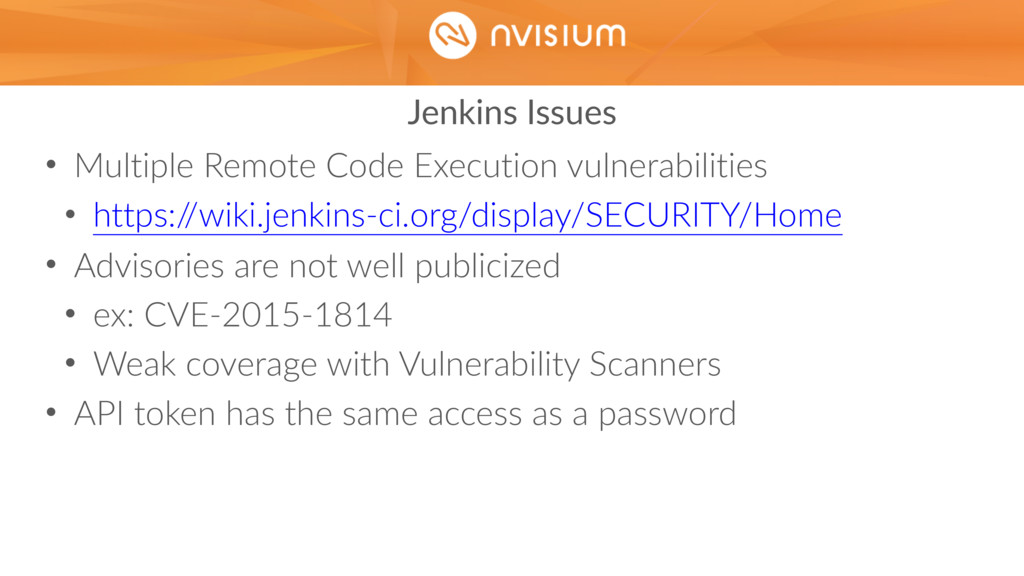This screenshot has width=1024, height=576.
Task: Click the bullet dot before 'Advisories'
Action: 52,265
